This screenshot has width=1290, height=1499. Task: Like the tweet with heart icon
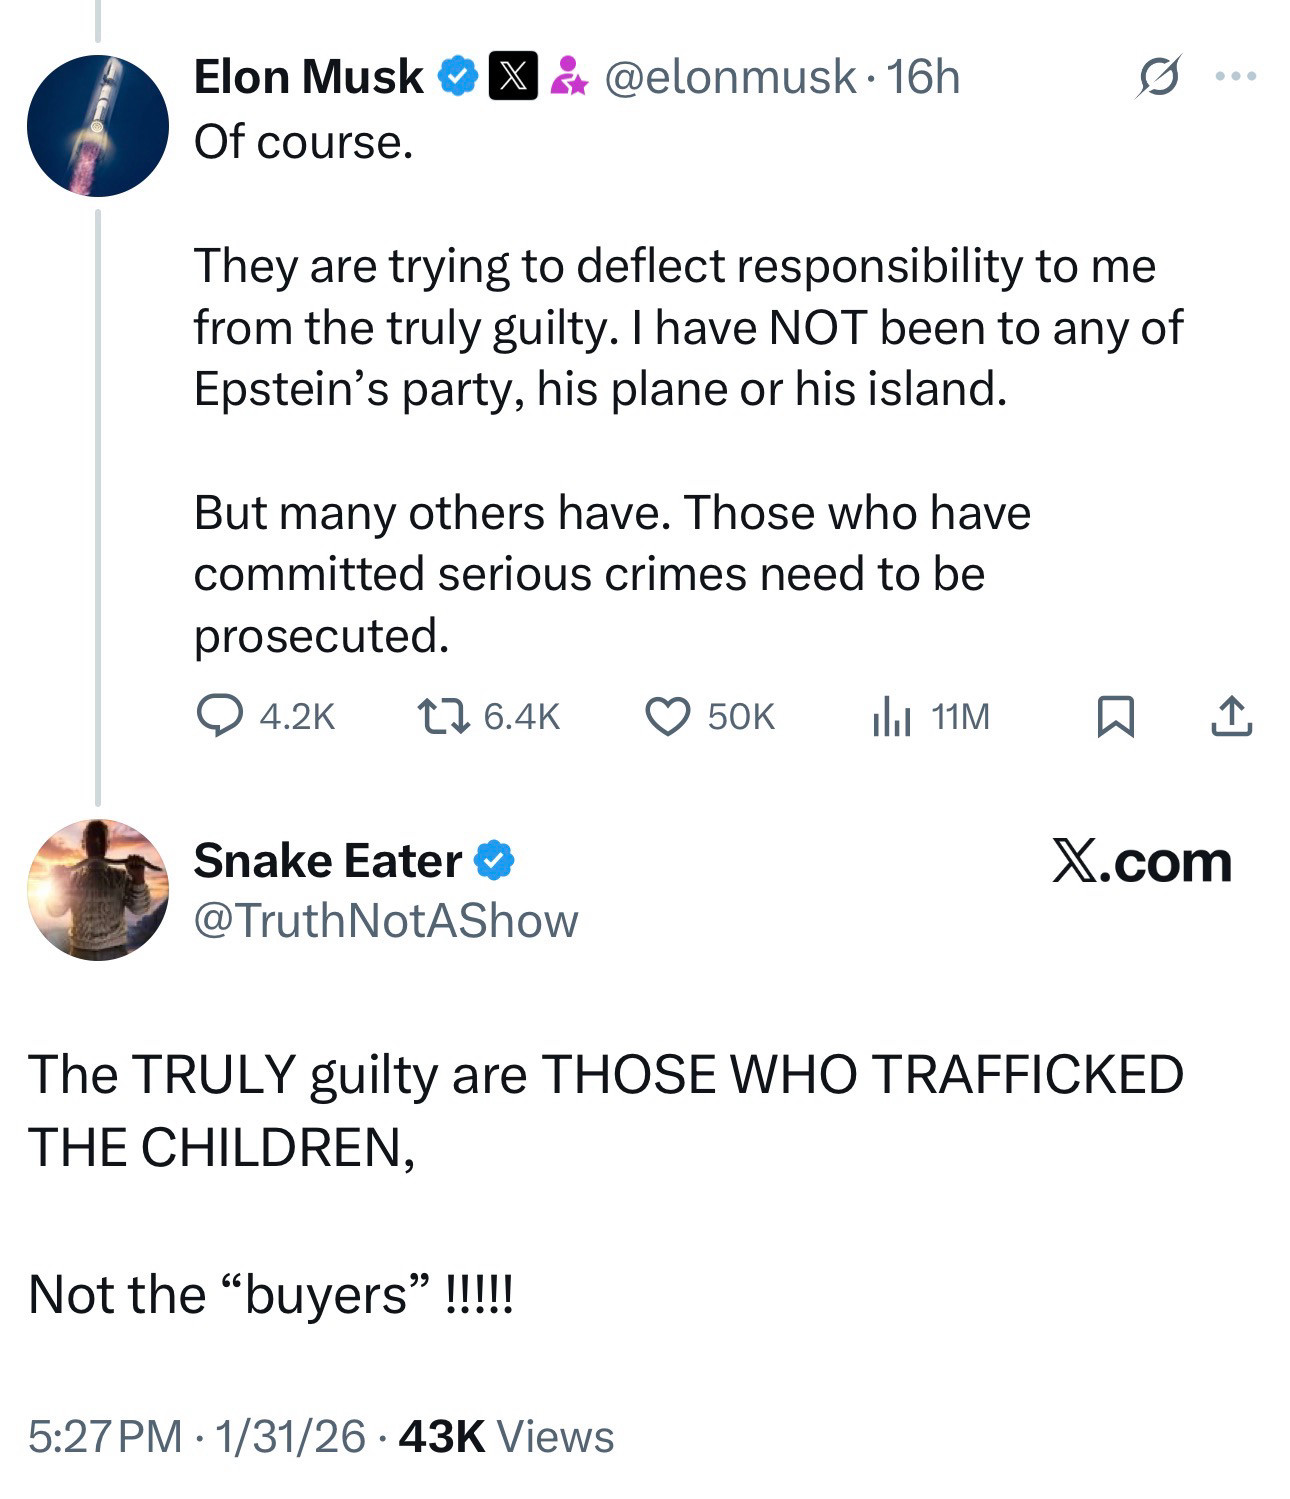point(667,716)
